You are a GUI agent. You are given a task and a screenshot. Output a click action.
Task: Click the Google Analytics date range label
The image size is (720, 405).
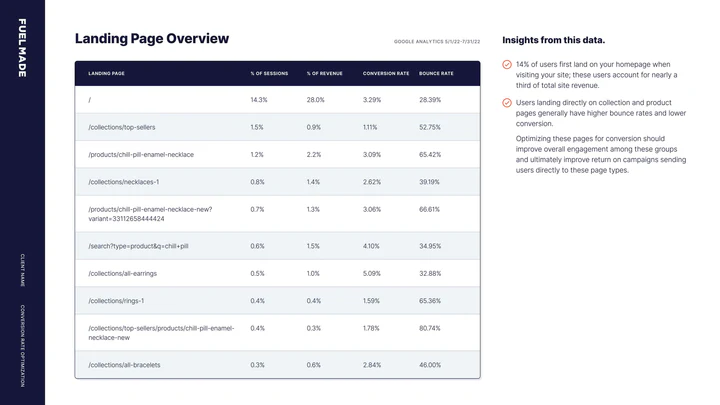point(436,42)
